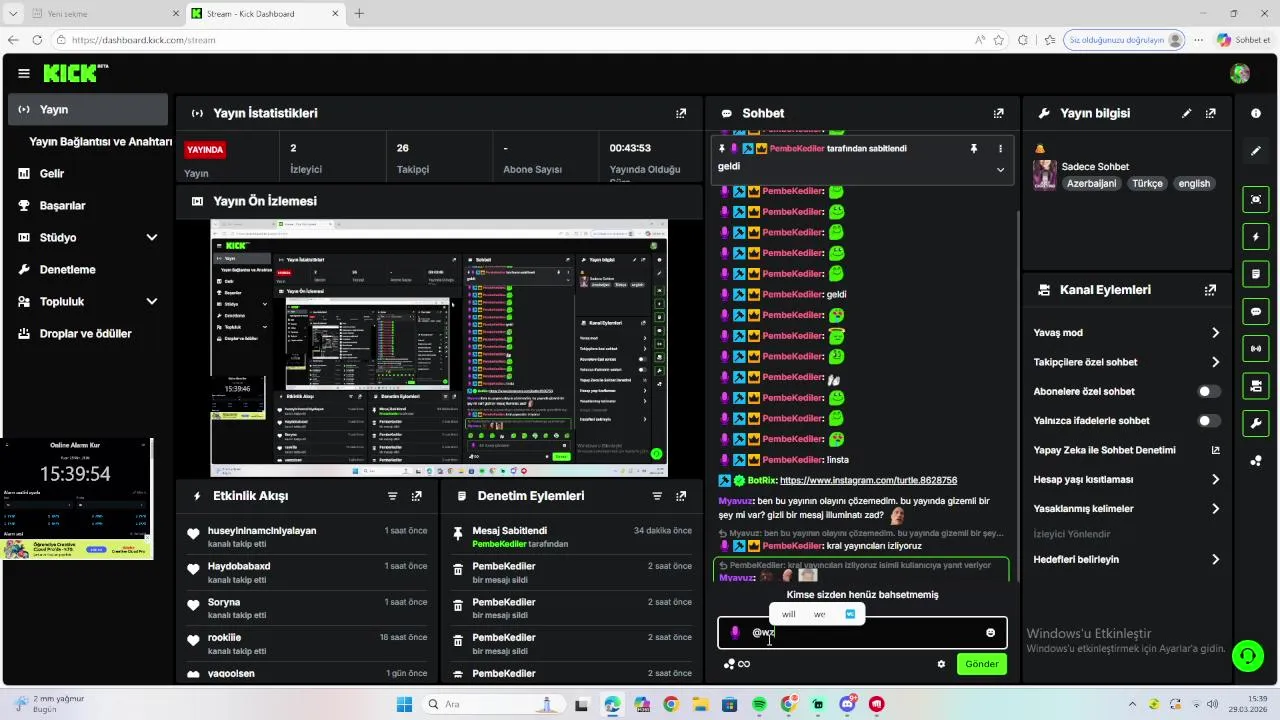1280x720 pixels.
Task: Pop out the Yayın İstatistikleri panel
Action: (x=681, y=113)
